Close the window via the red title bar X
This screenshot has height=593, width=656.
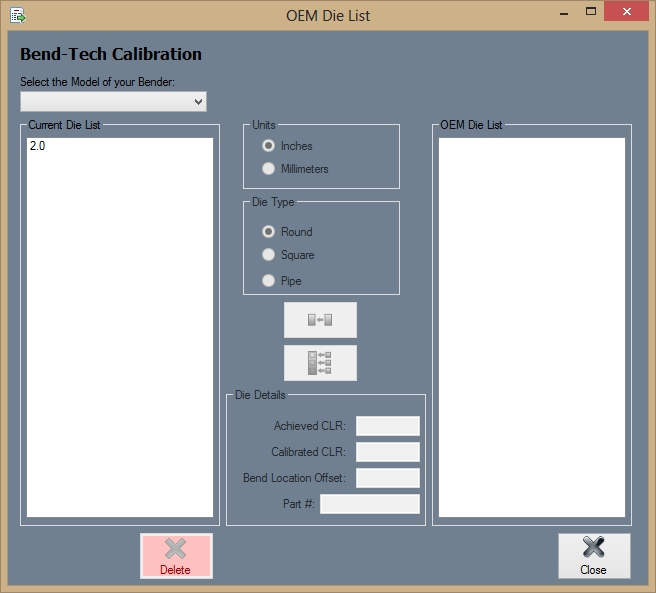626,12
